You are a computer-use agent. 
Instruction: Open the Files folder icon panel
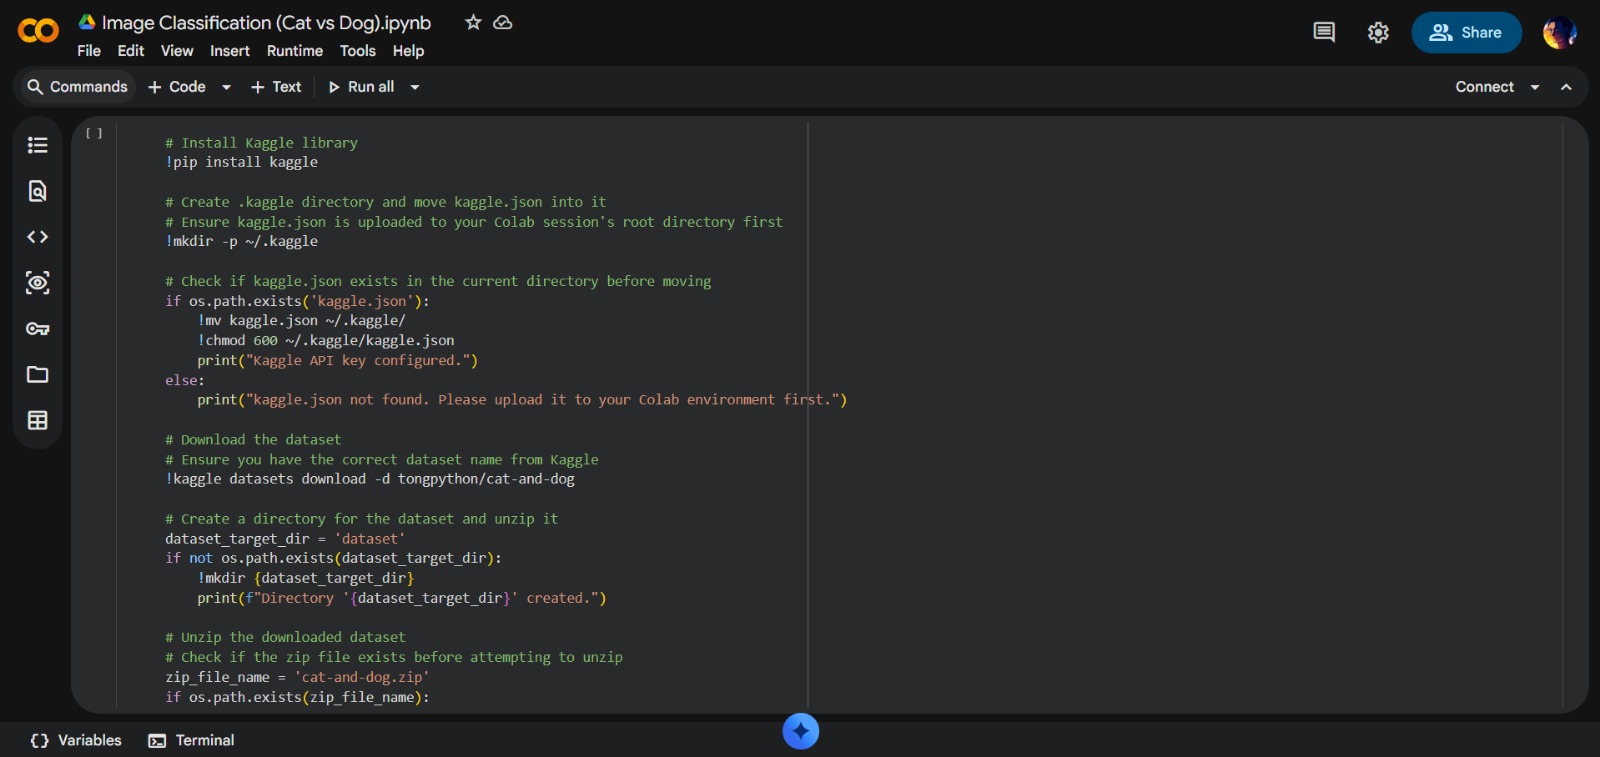[x=38, y=375]
